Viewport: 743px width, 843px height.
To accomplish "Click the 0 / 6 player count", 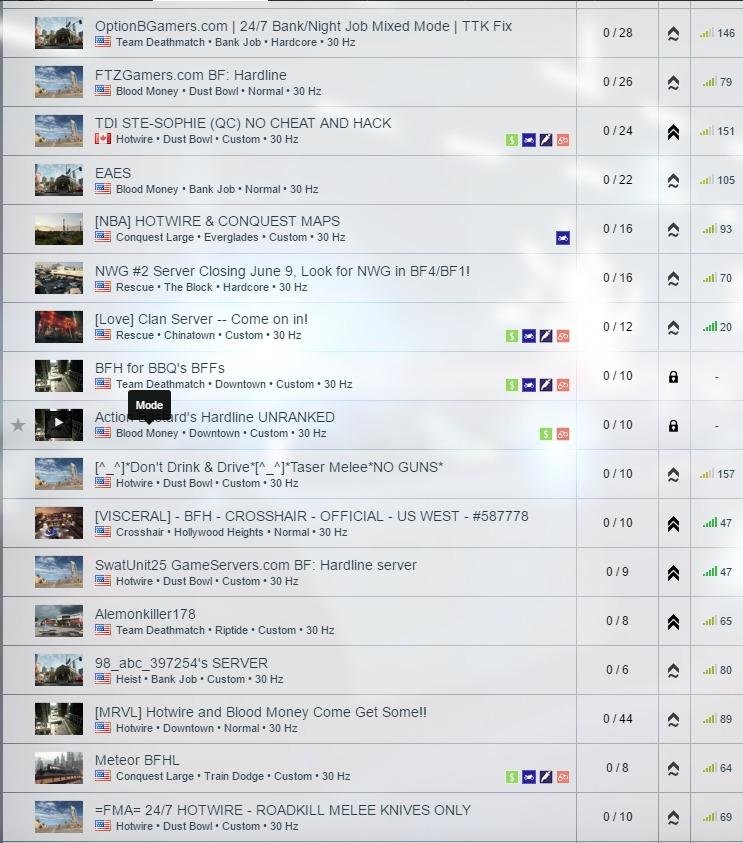I will tap(617, 670).
